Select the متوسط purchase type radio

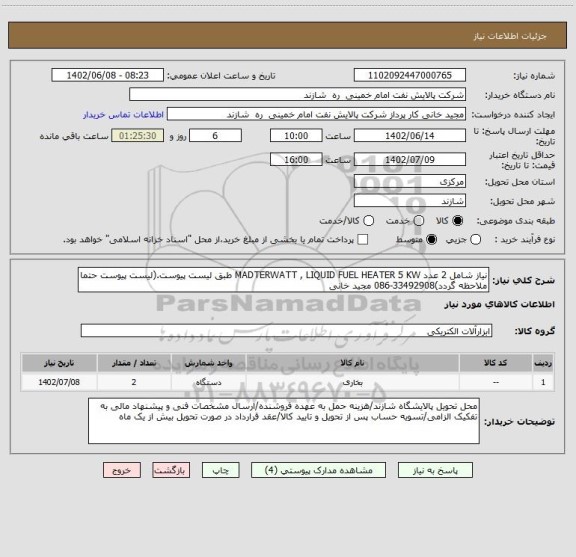(x=431, y=240)
